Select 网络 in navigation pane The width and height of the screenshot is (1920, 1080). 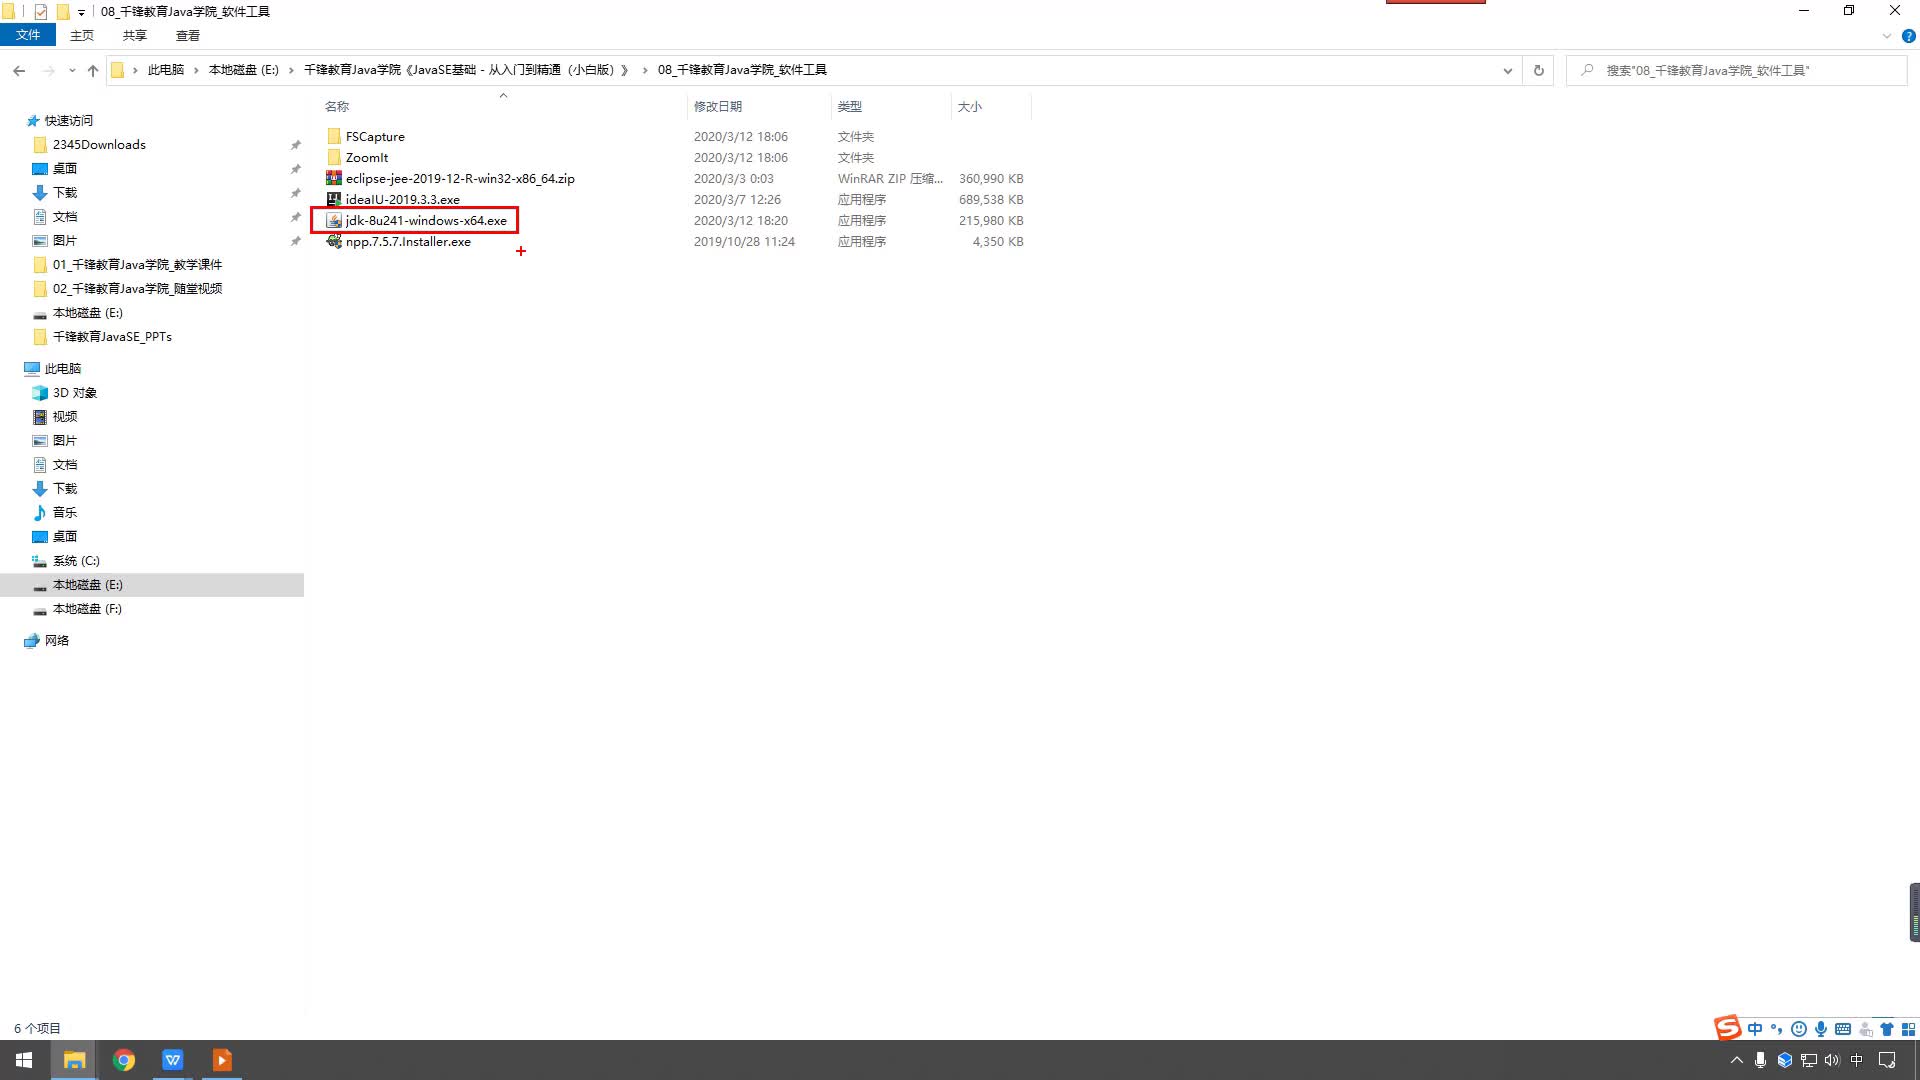(57, 640)
